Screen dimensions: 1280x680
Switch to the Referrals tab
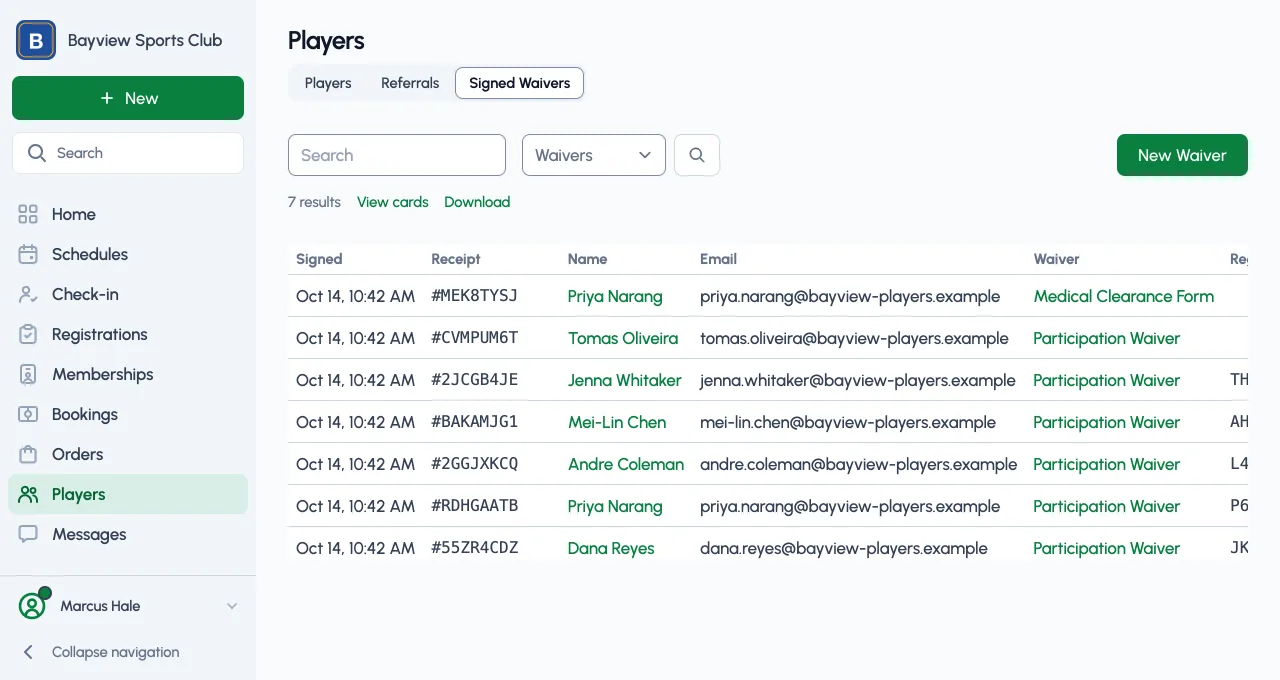(410, 83)
